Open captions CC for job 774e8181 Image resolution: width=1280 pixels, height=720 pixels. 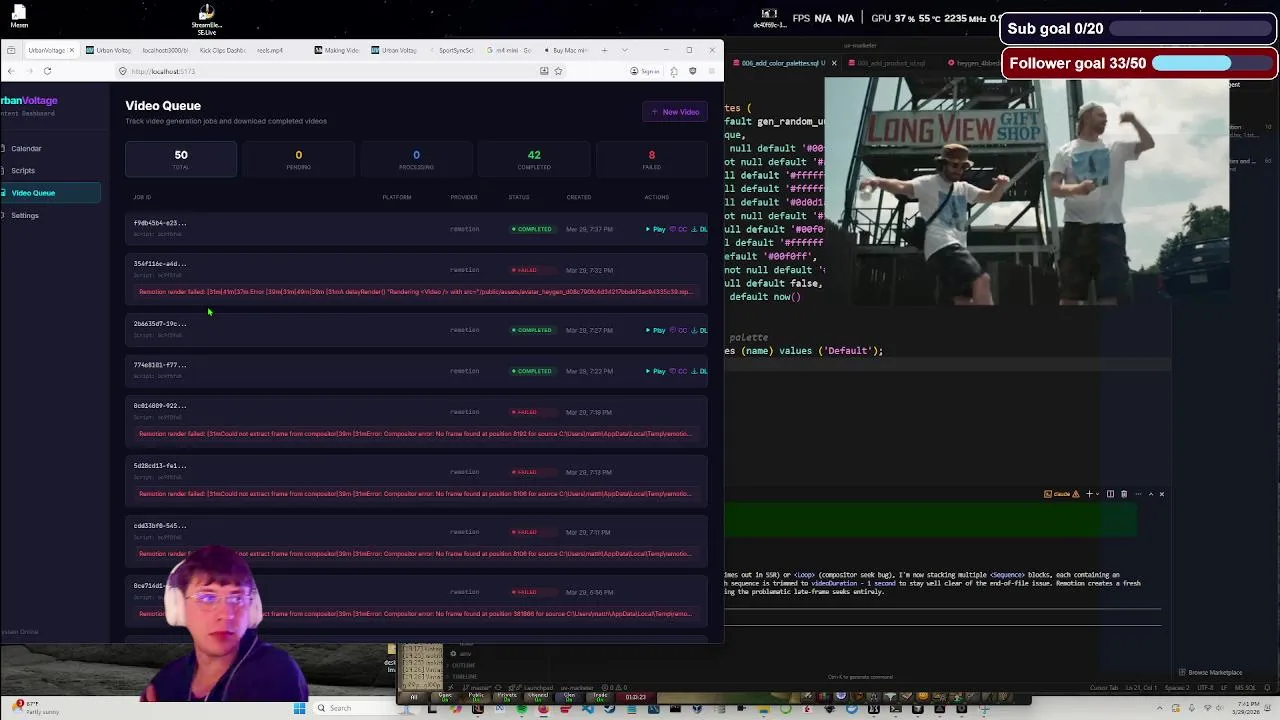(679, 371)
